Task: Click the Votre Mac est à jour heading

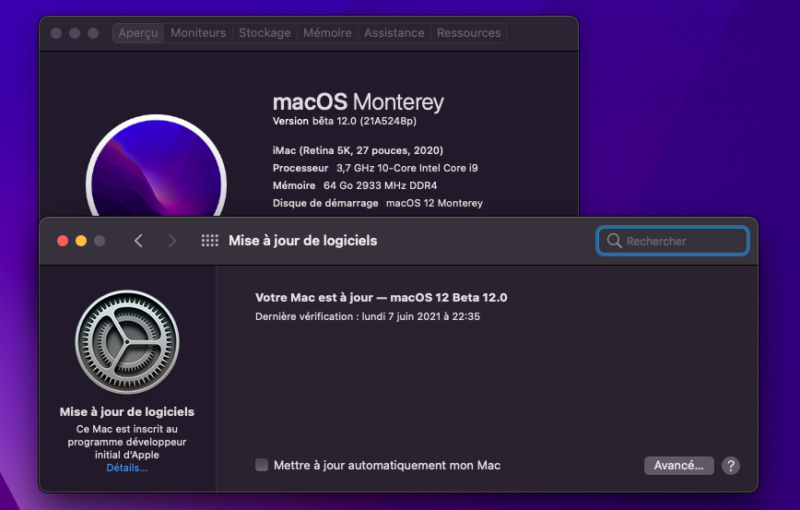Action: pos(381,298)
